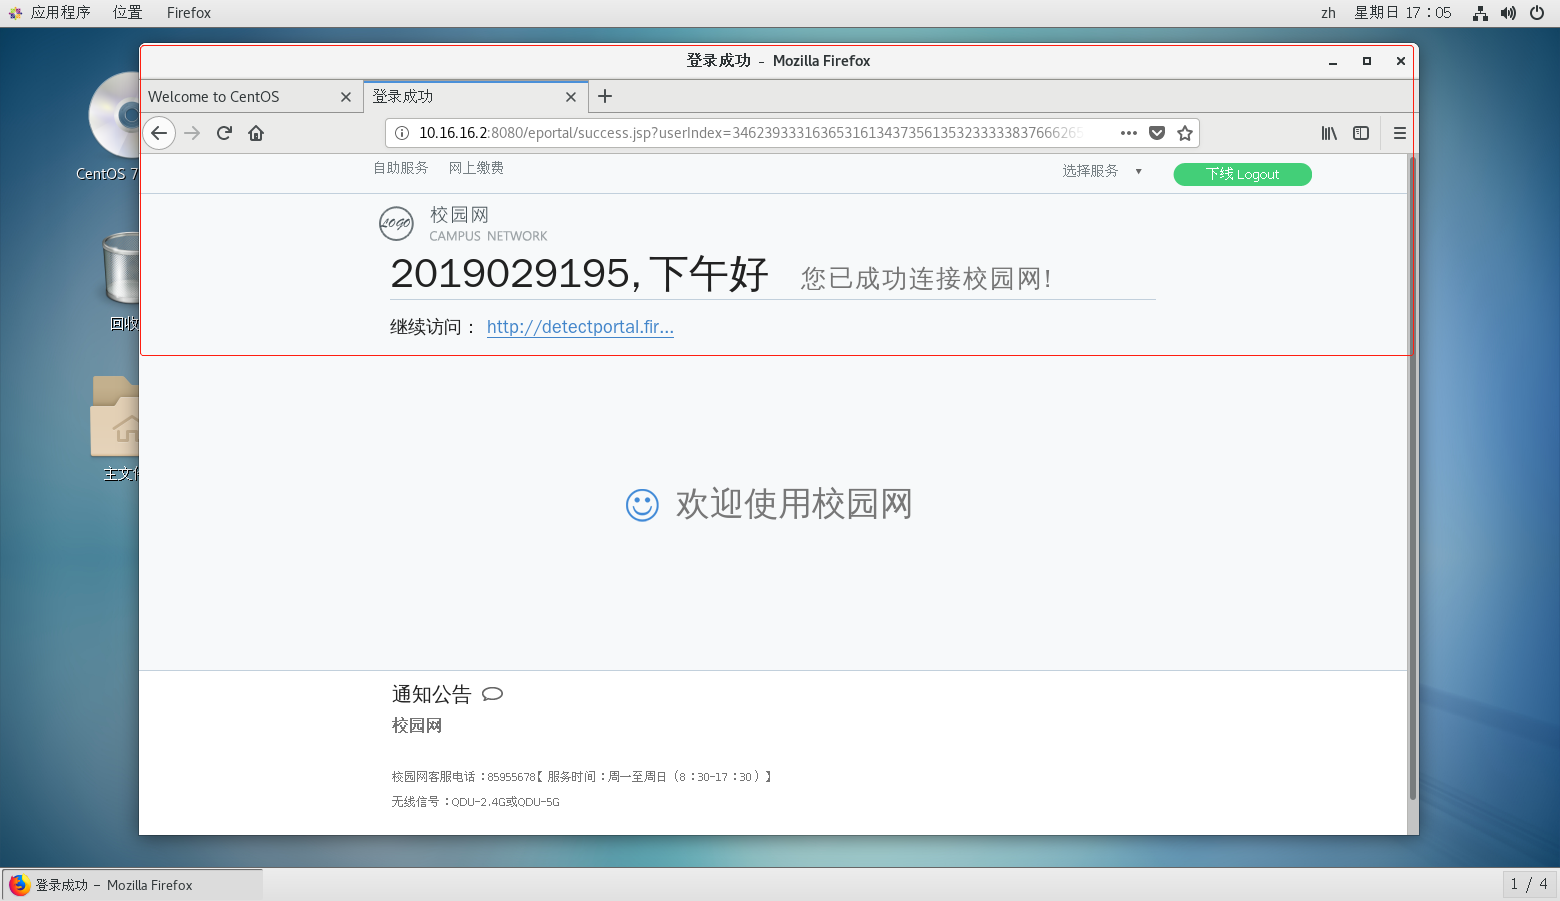Maximize the Firefox window
1560x901 pixels.
1367,61
